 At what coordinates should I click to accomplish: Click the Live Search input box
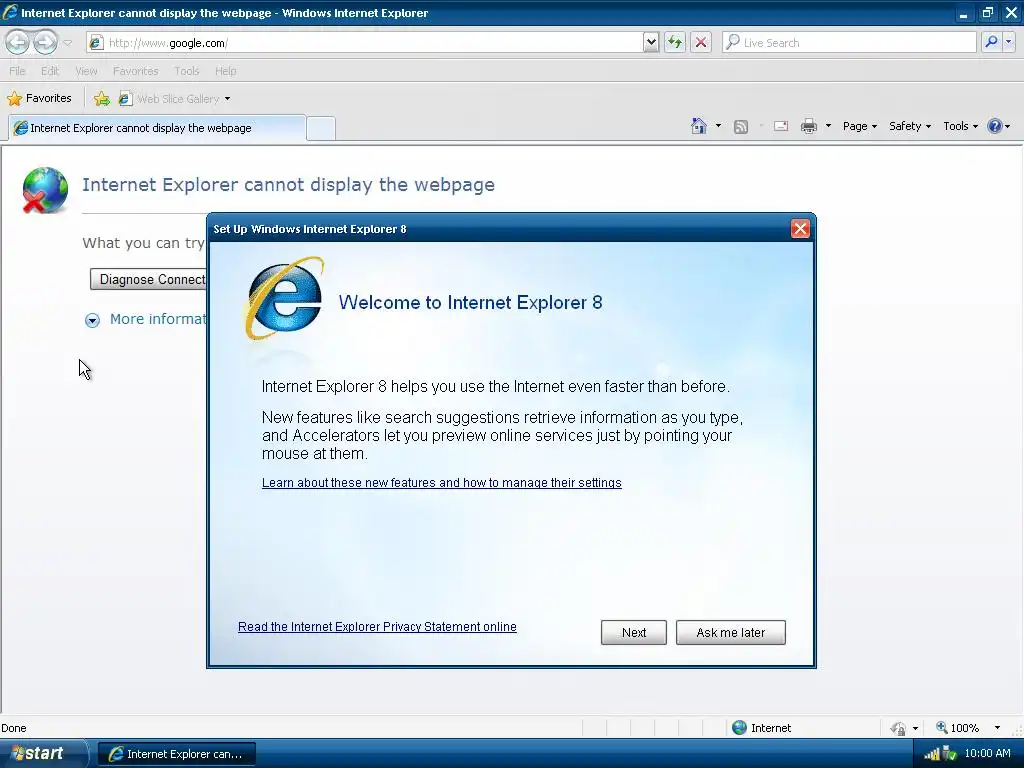pyautogui.click(x=850, y=43)
